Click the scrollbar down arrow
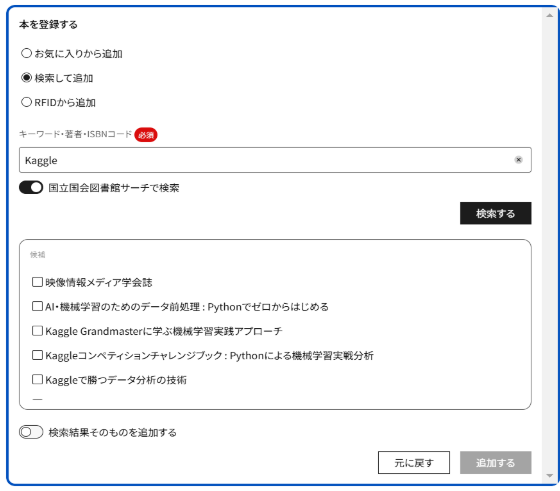 click(x=549, y=476)
